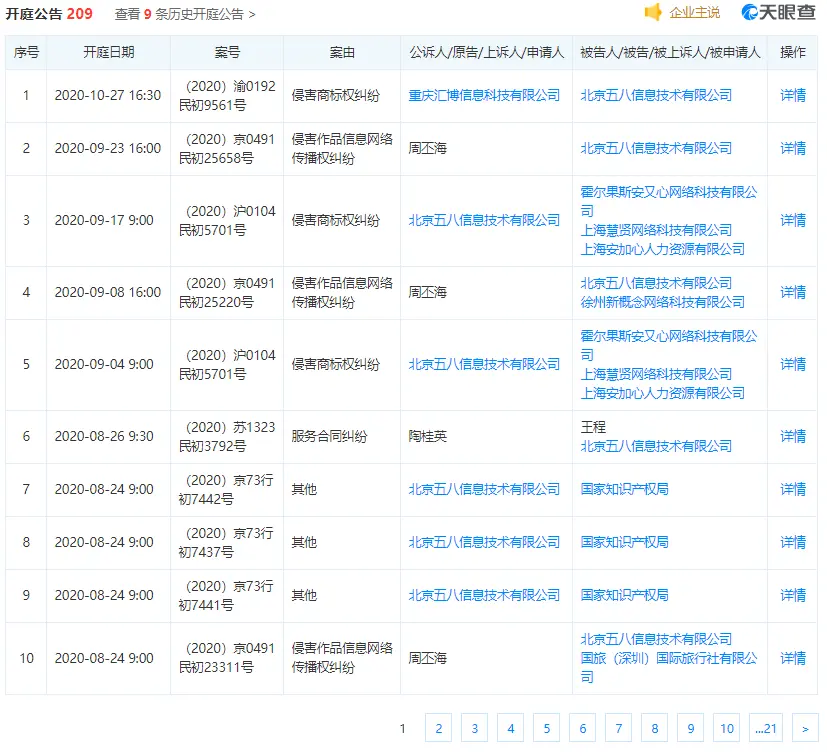Open 详情 for the last row

tap(791, 658)
